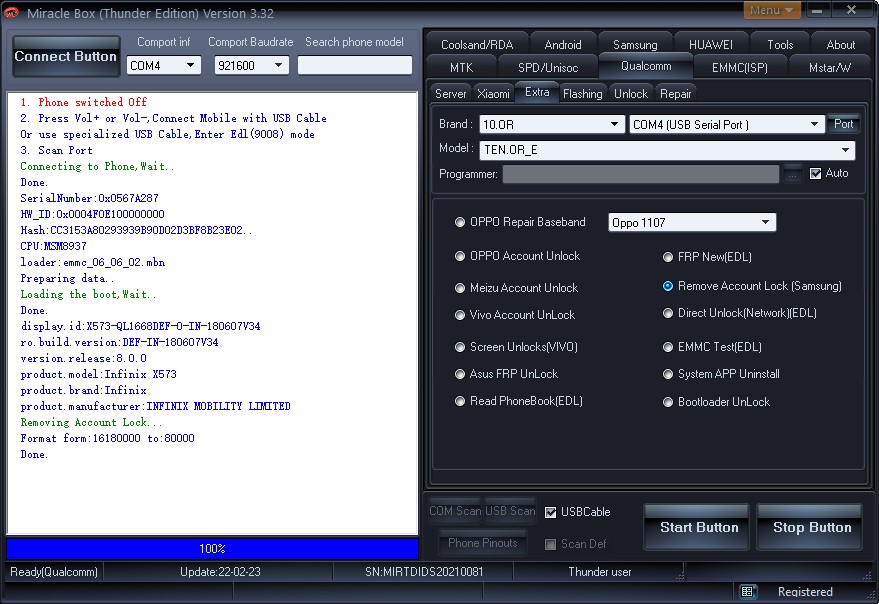Viewport: 879px width, 604px height.
Task: Toggle the Scan Def checkbox
Action: point(550,544)
